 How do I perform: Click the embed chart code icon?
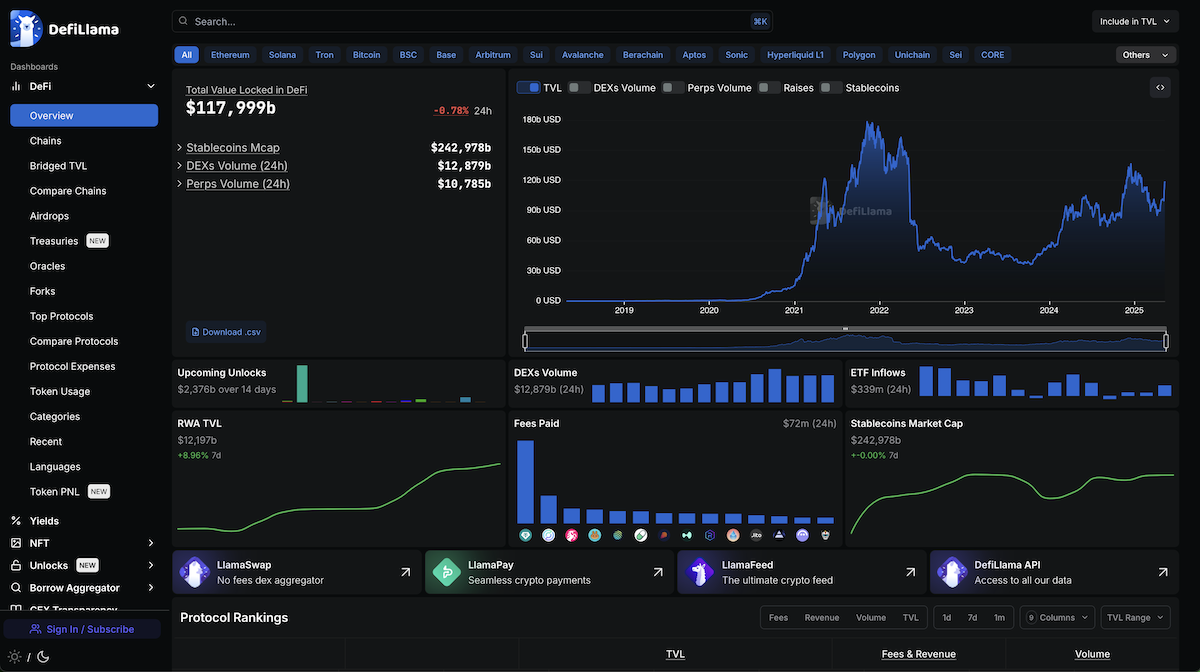1160,87
